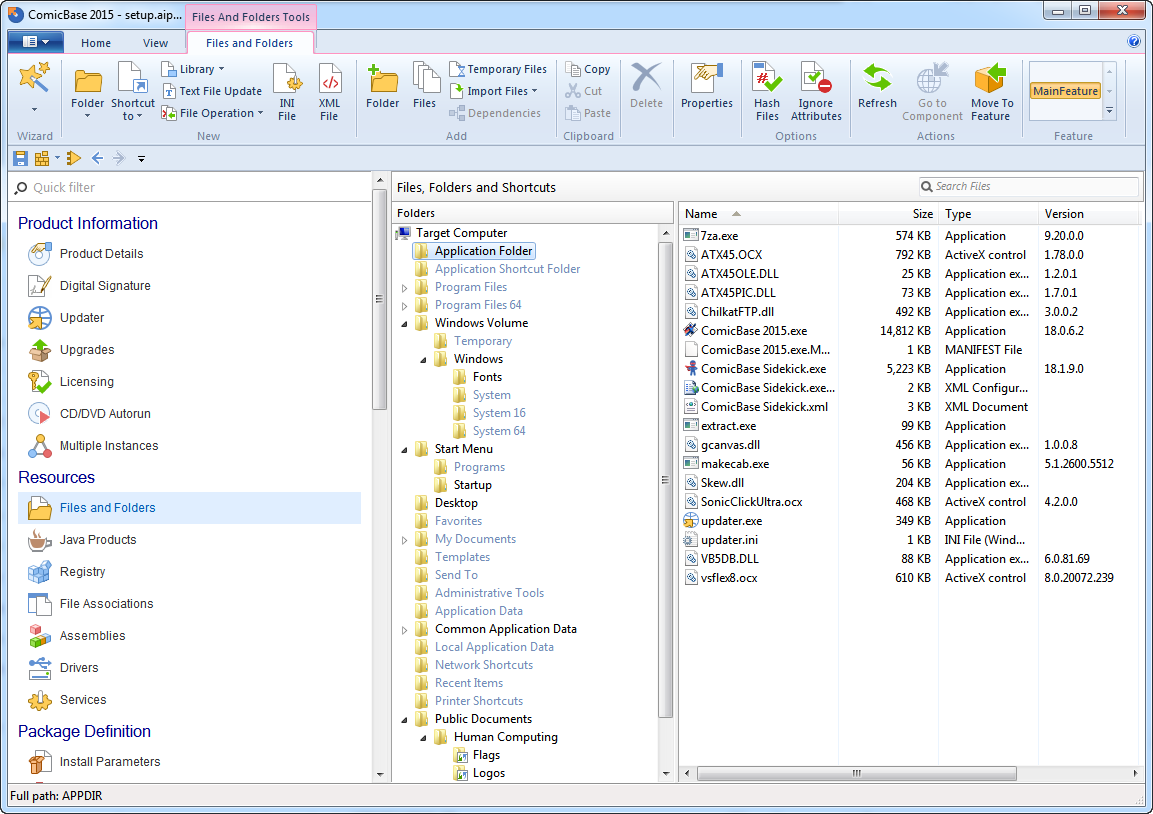The width and height of the screenshot is (1153, 814).
Task: Open the Java Products page
Action: pyautogui.click(x=82, y=540)
